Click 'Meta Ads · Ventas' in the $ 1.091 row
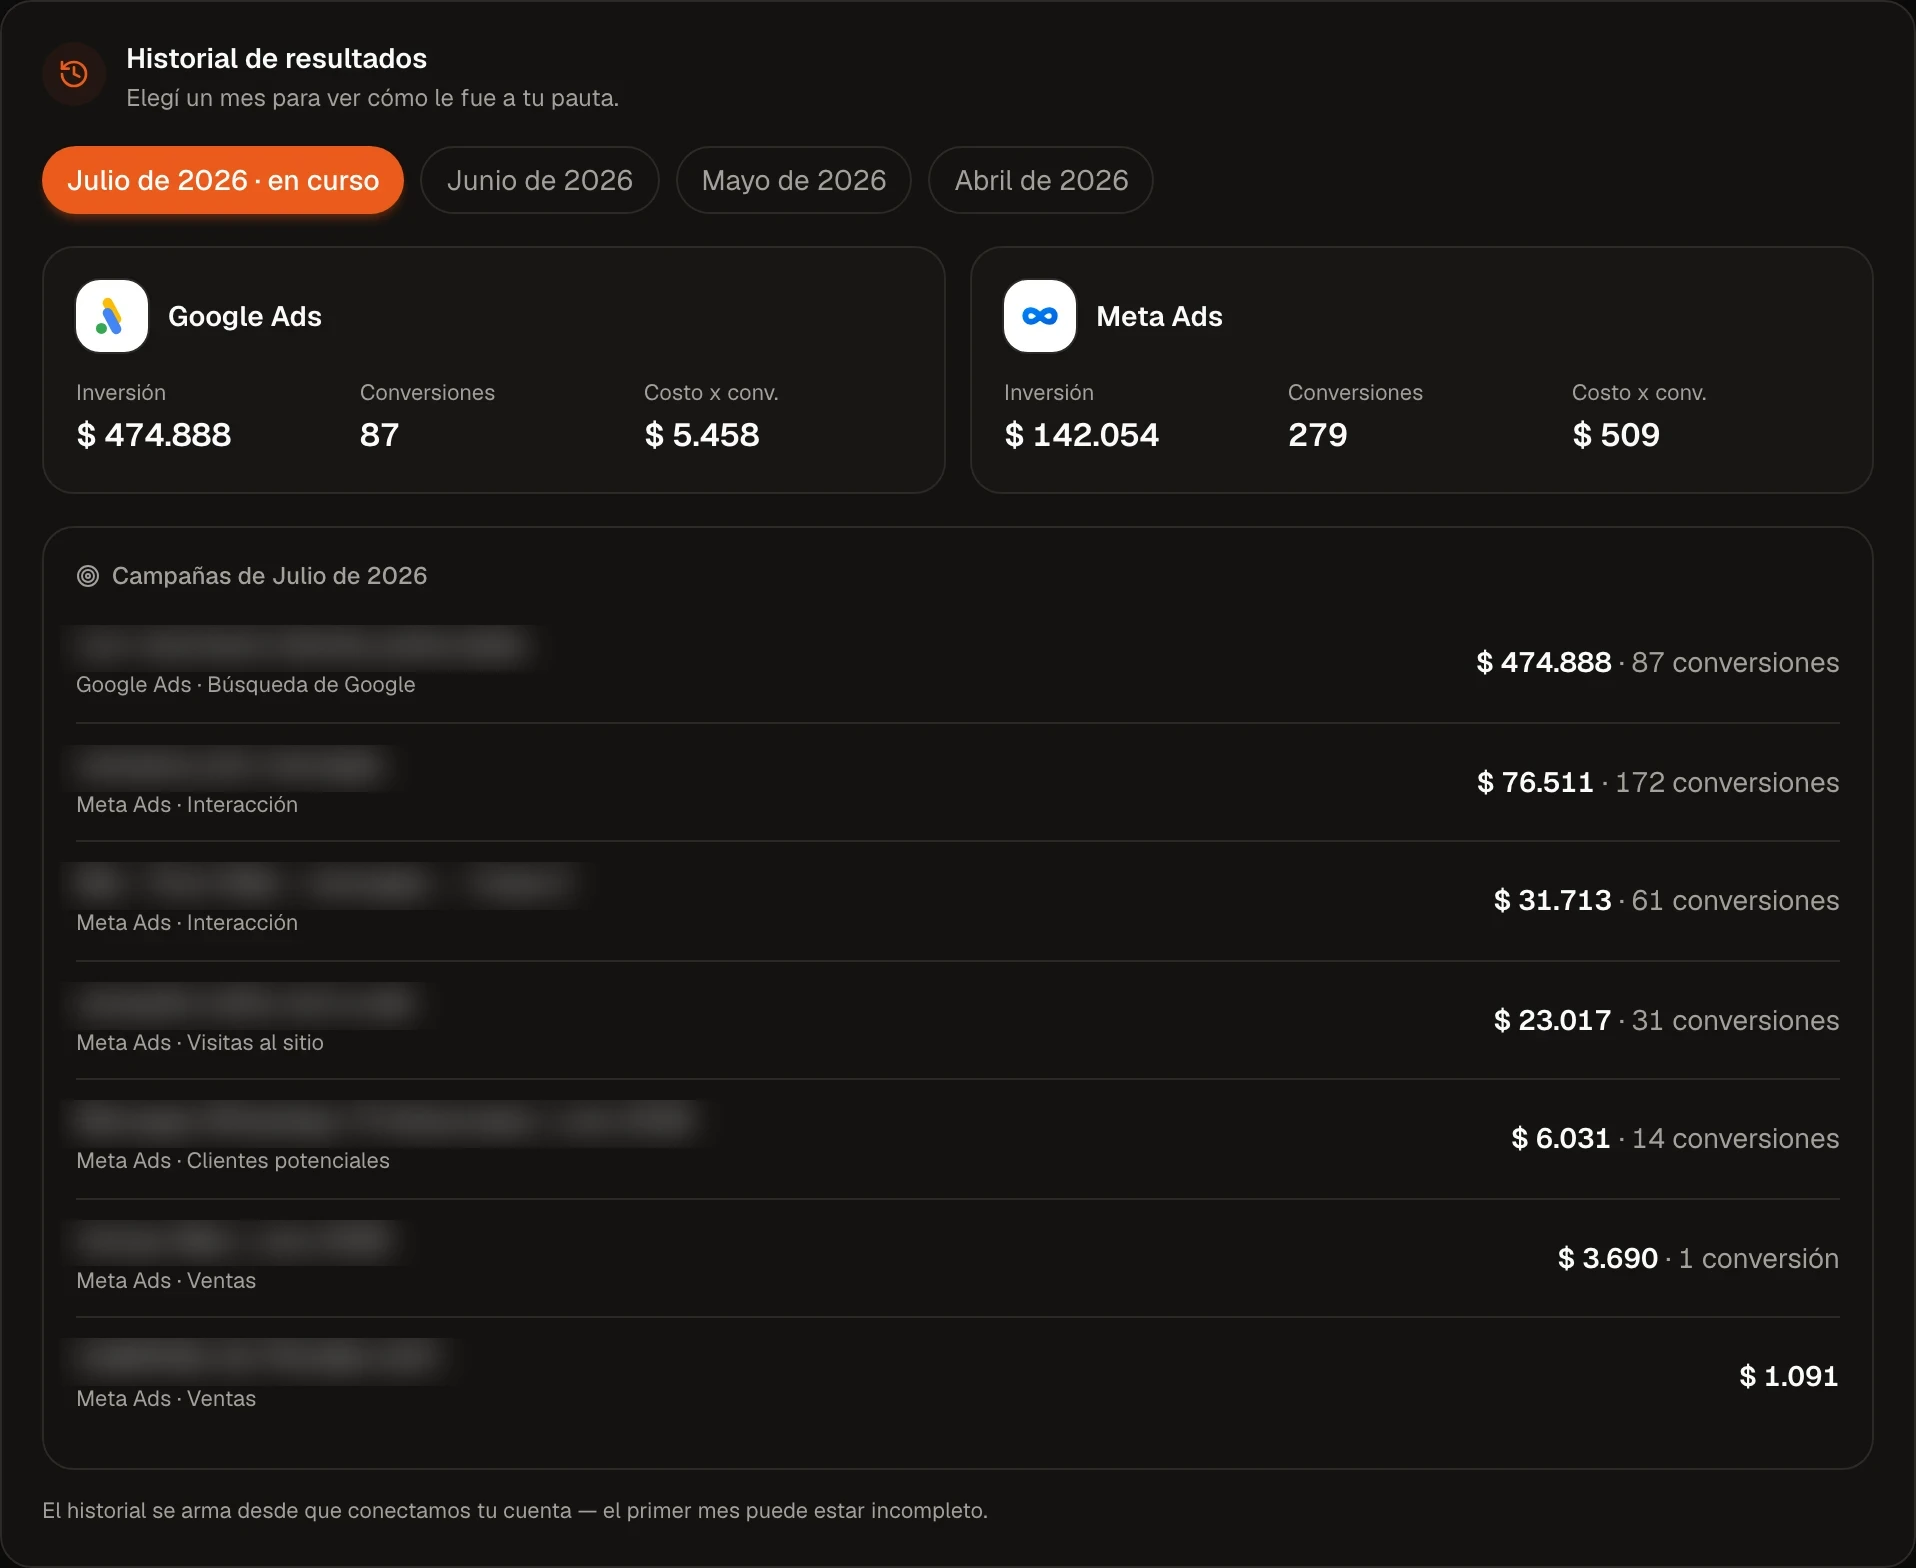The image size is (1916, 1568). (x=166, y=1399)
